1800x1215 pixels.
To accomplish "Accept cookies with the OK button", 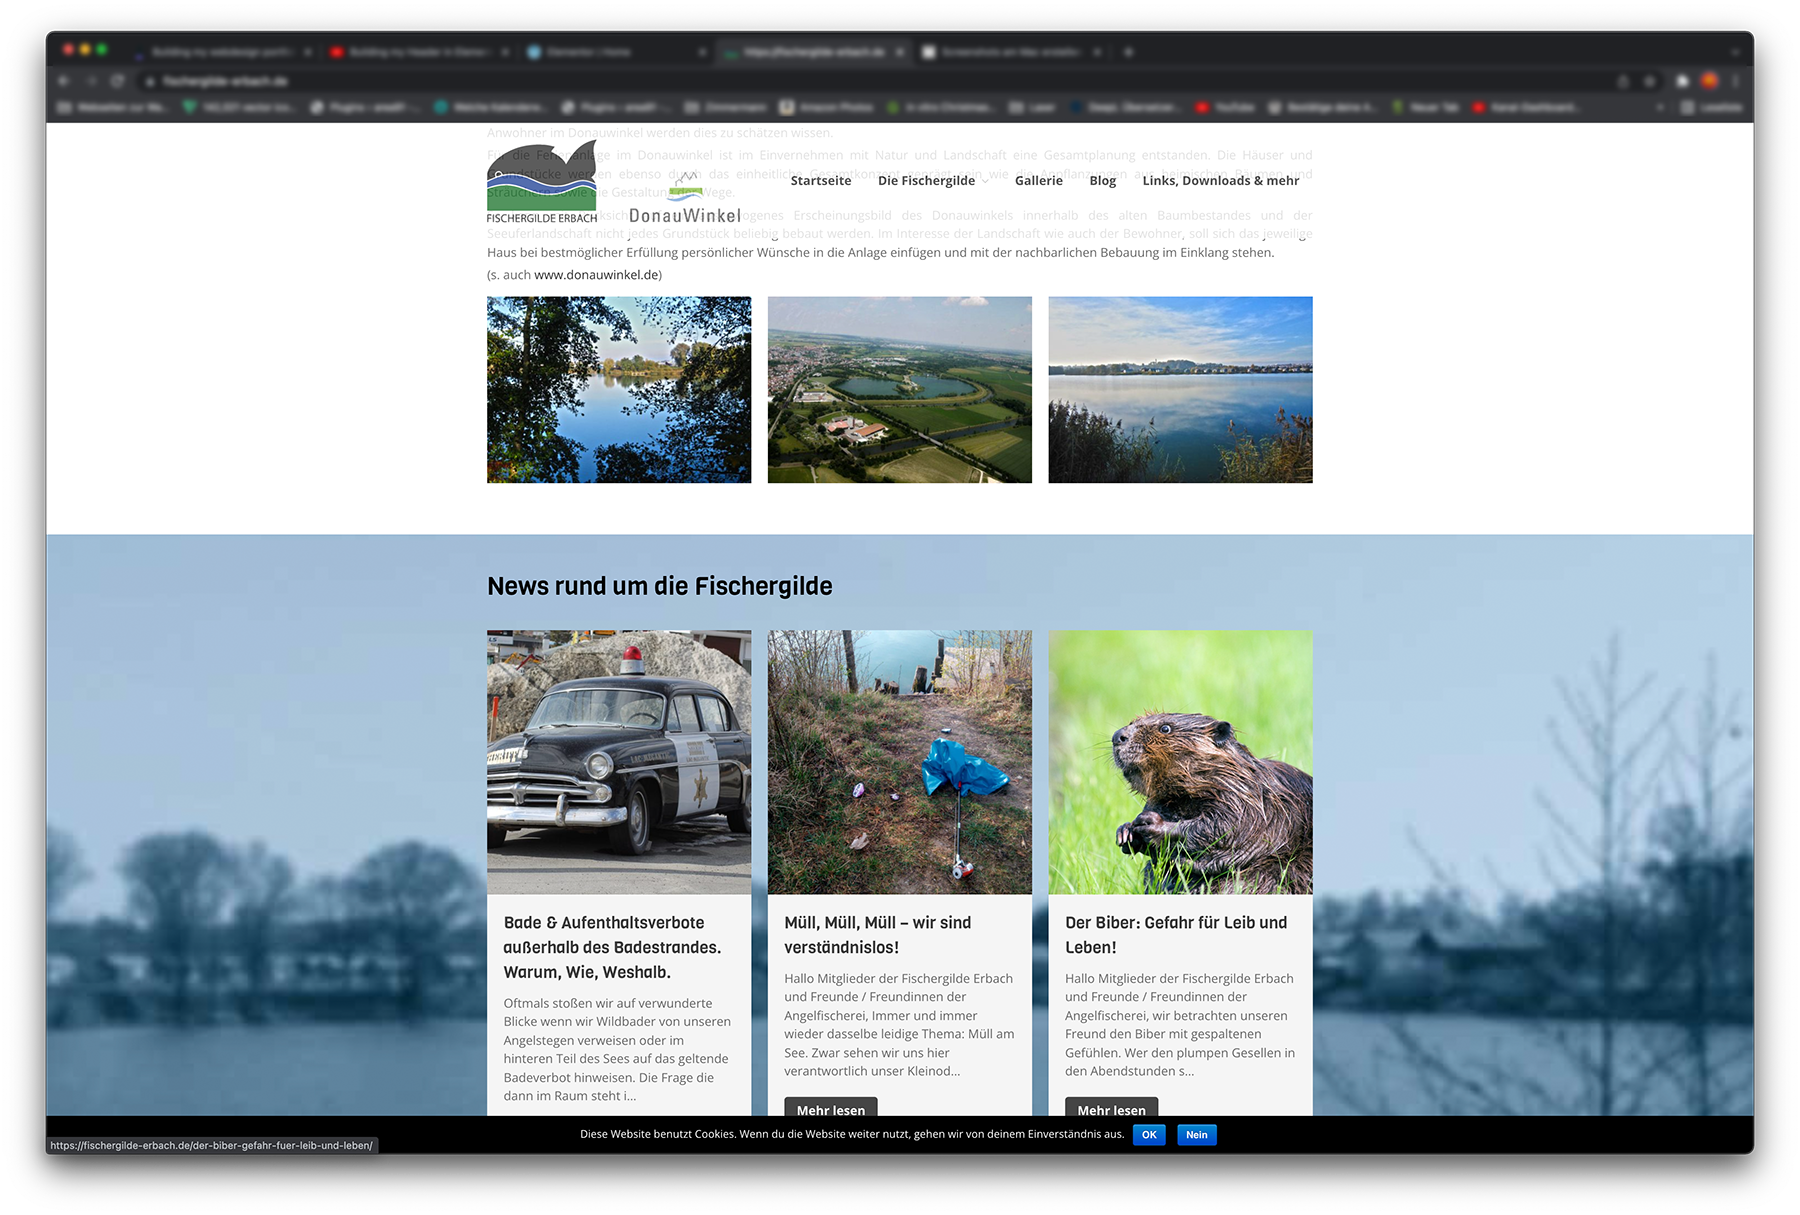I will point(1149,1135).
